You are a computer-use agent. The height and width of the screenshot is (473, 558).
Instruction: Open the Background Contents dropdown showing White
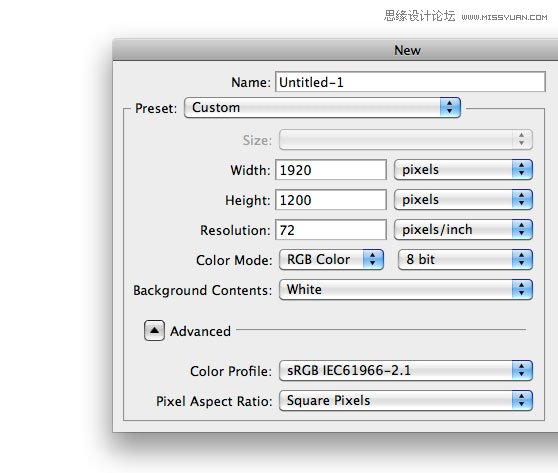point(406,289)
